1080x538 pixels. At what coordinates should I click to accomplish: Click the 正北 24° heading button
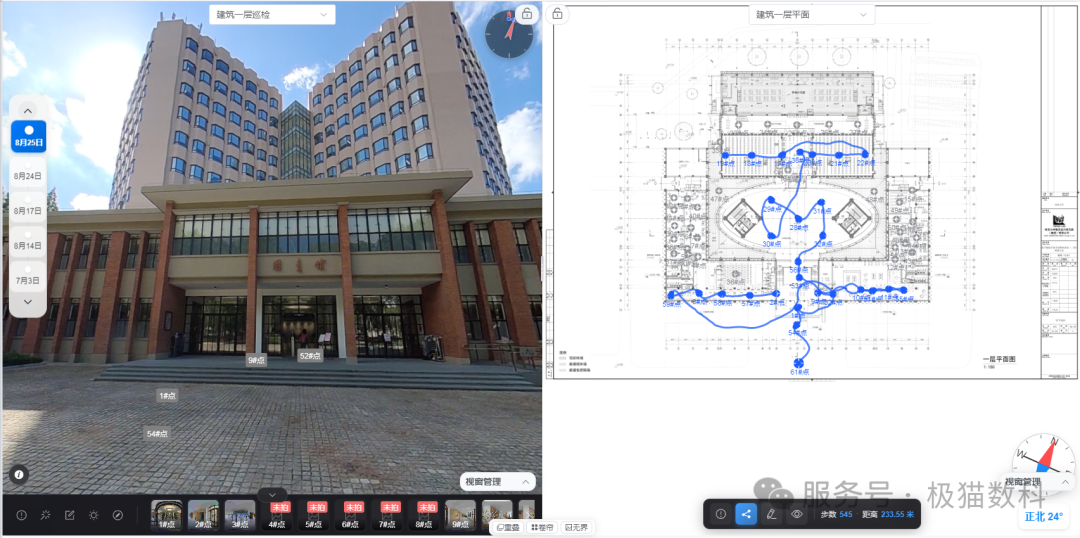1043,516
